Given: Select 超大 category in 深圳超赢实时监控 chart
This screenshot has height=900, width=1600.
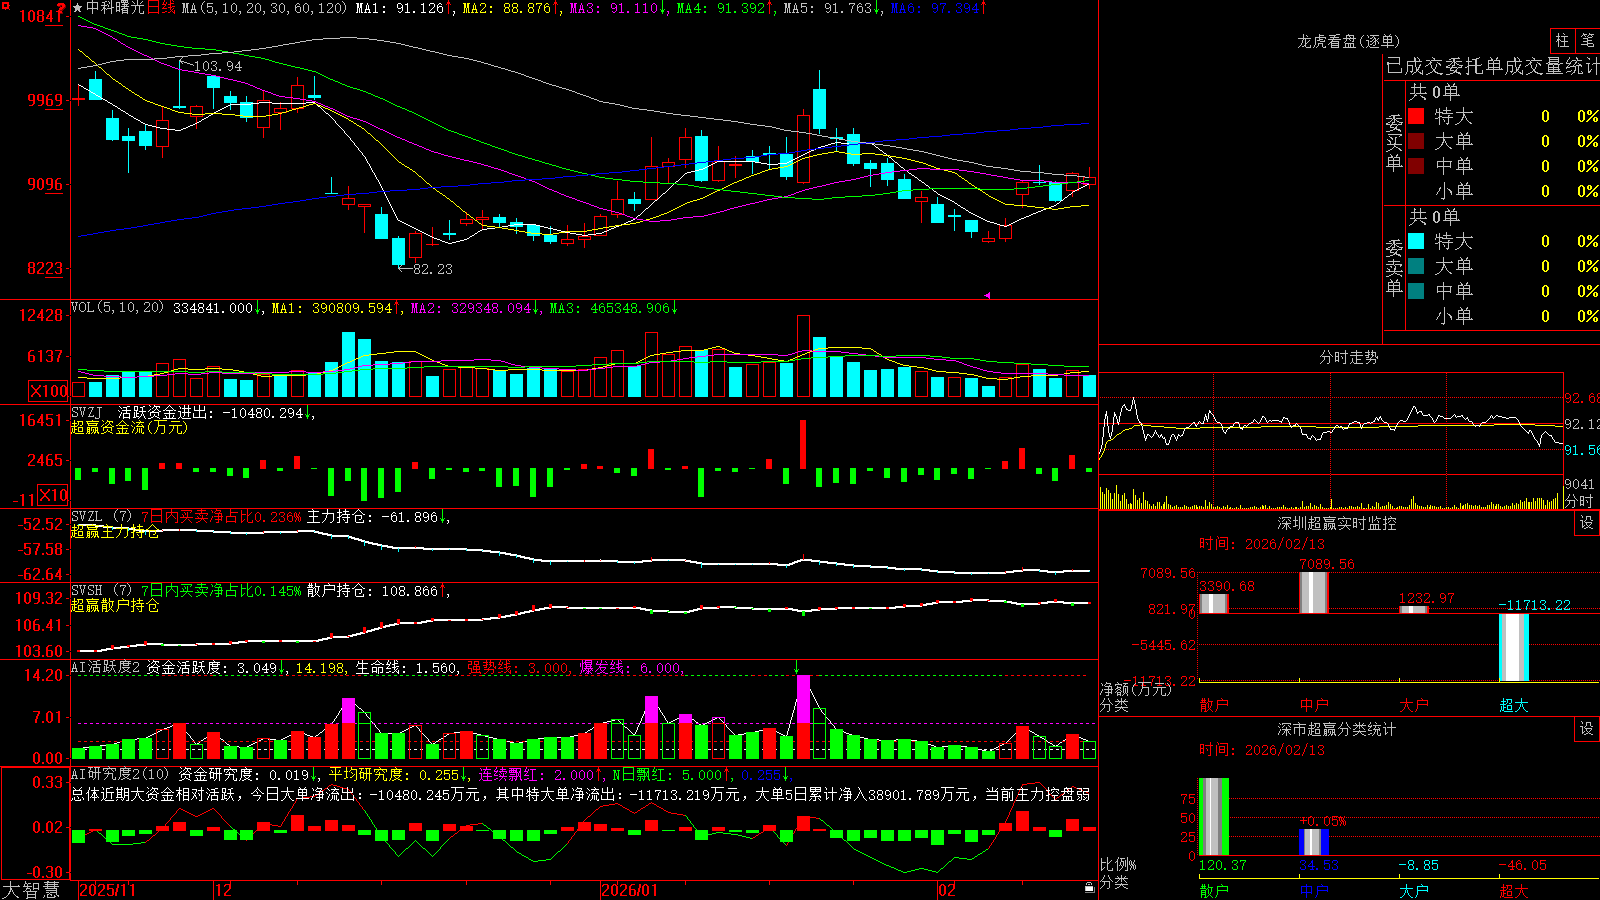Looking at the screenshot, I should click(x=1514, y=705).
